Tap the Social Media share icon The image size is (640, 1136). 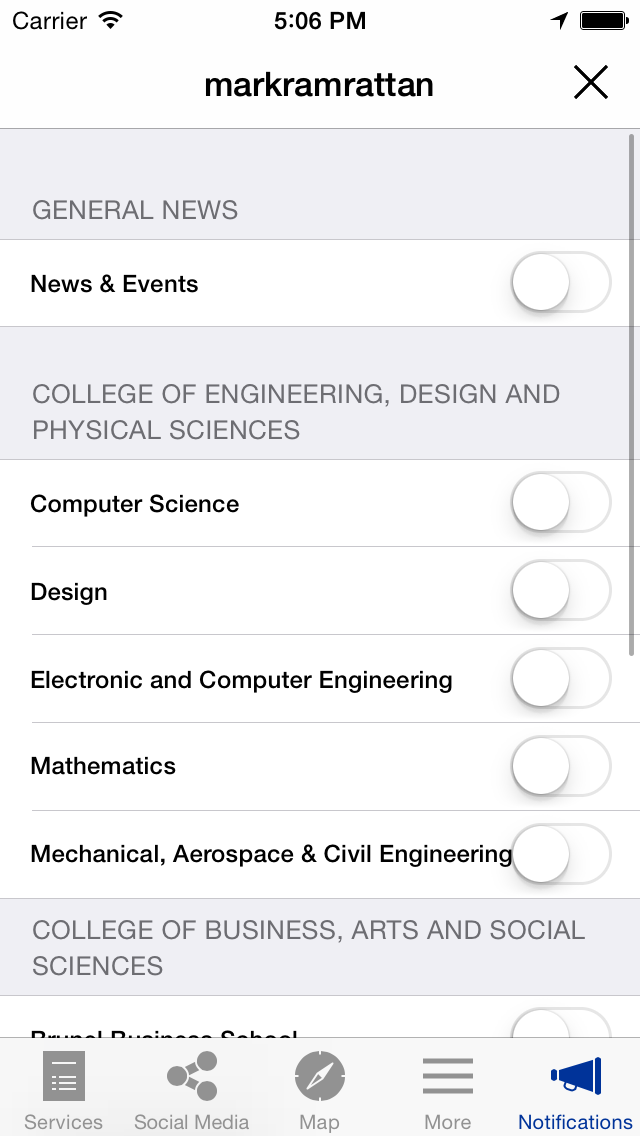[192, 1076]
